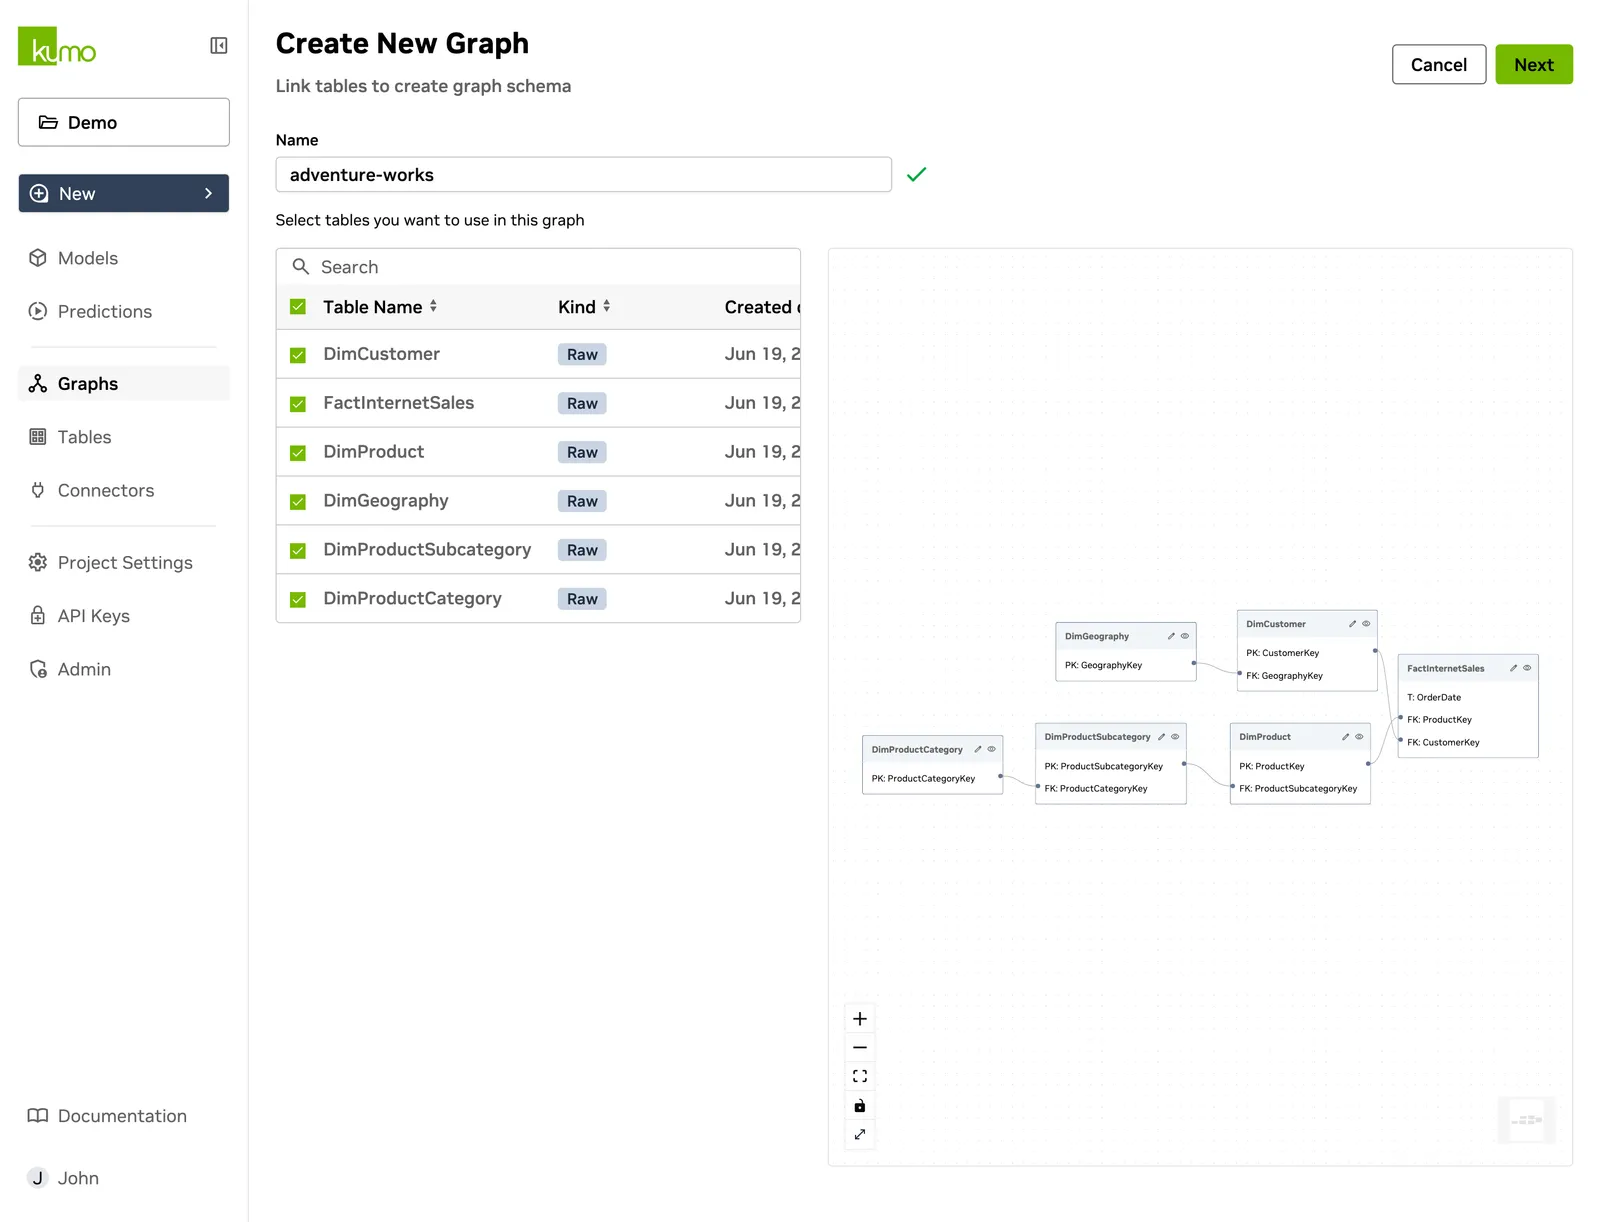Open the Documentation link
This screenshot has width=1600, height=1222.
click(108, 1116)
